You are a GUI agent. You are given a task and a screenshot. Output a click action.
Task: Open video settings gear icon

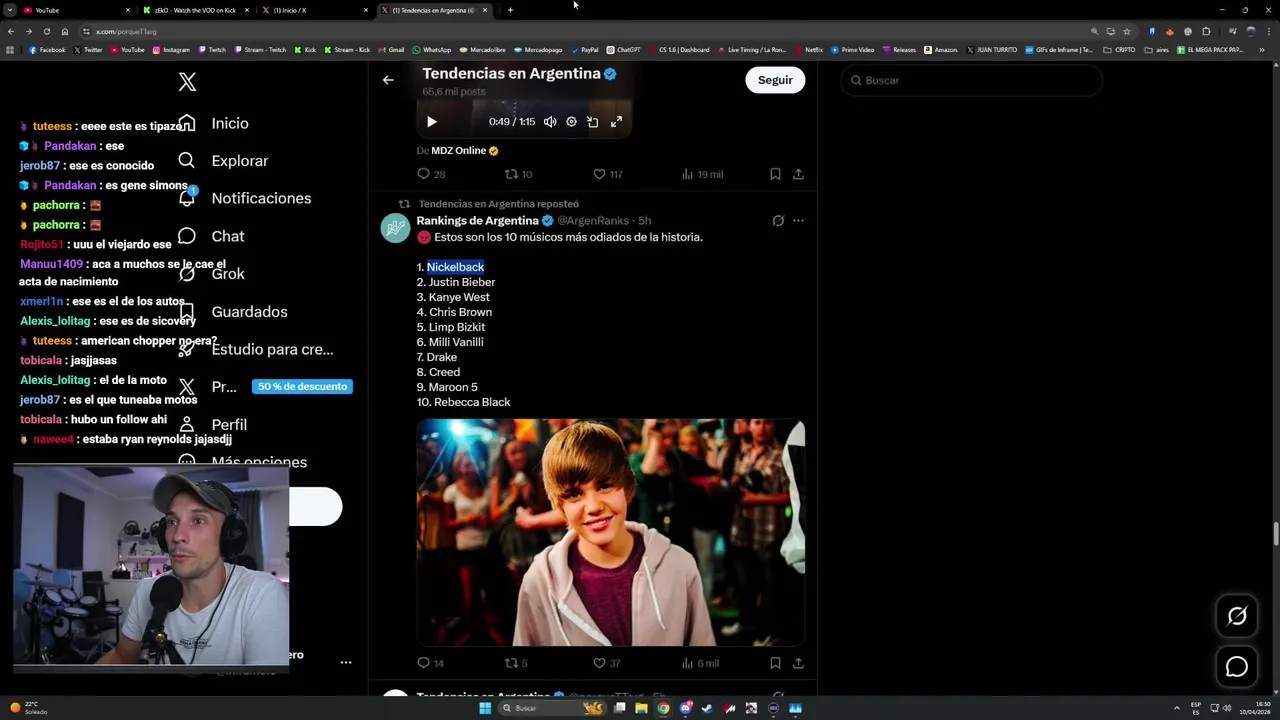(x=571, y=122)
